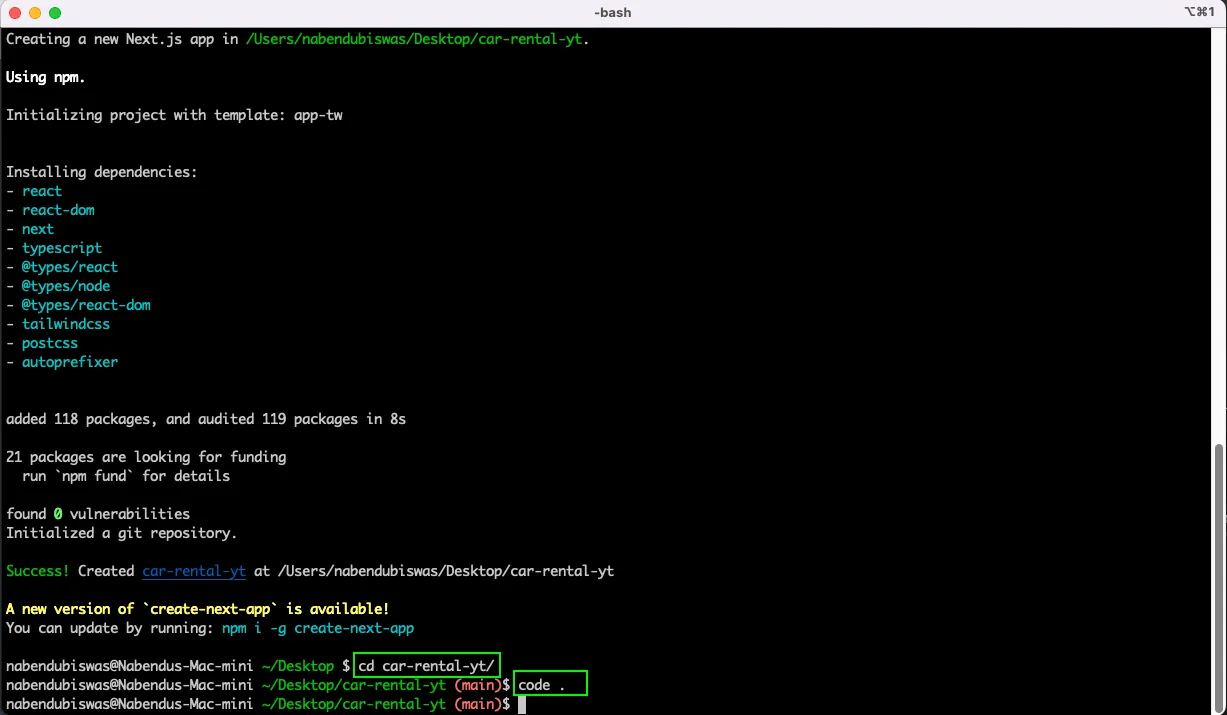The height and width of the screenshot is (715, 1227).
Task: Open the underlined car-rental-yt link
Action: [194, 571]
